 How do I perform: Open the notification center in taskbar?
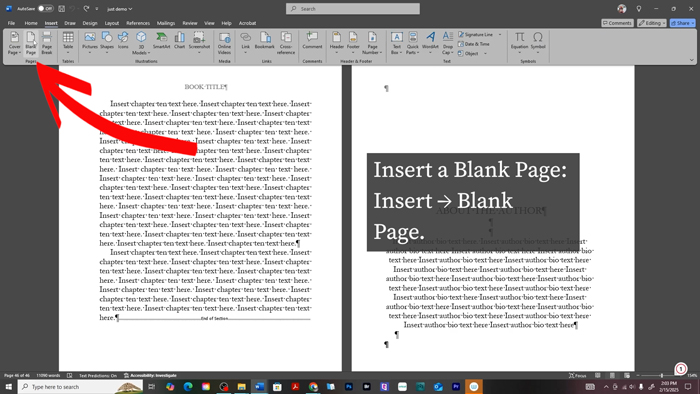point(688,387)
